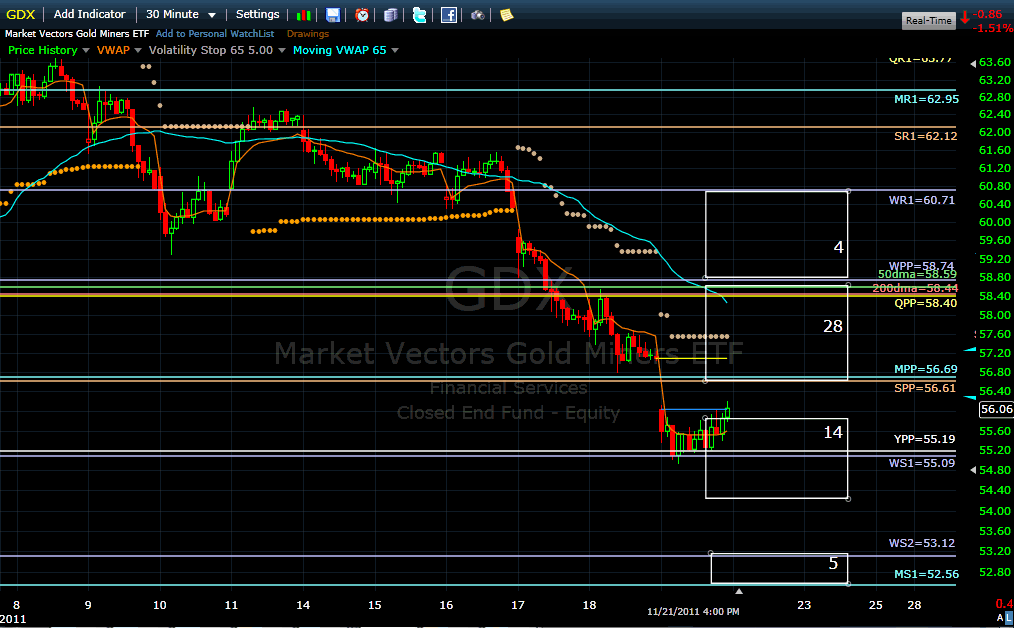Click the date label 14 on the time axis

303,605
